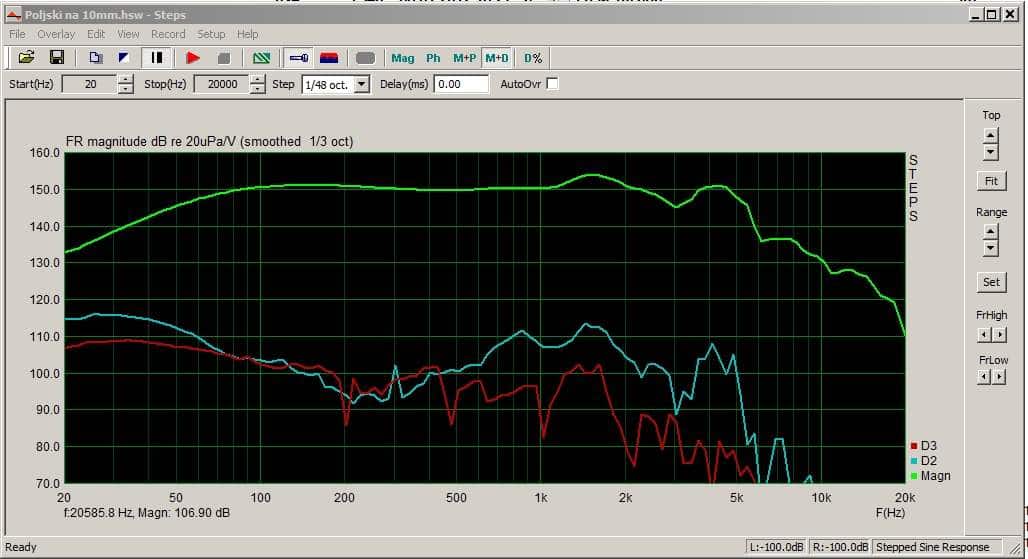Viewport: 1028px width, 559px height.
Task: Click the D2 legend cyan swatch
Action: pyautogui.click(x=914, y=461)
